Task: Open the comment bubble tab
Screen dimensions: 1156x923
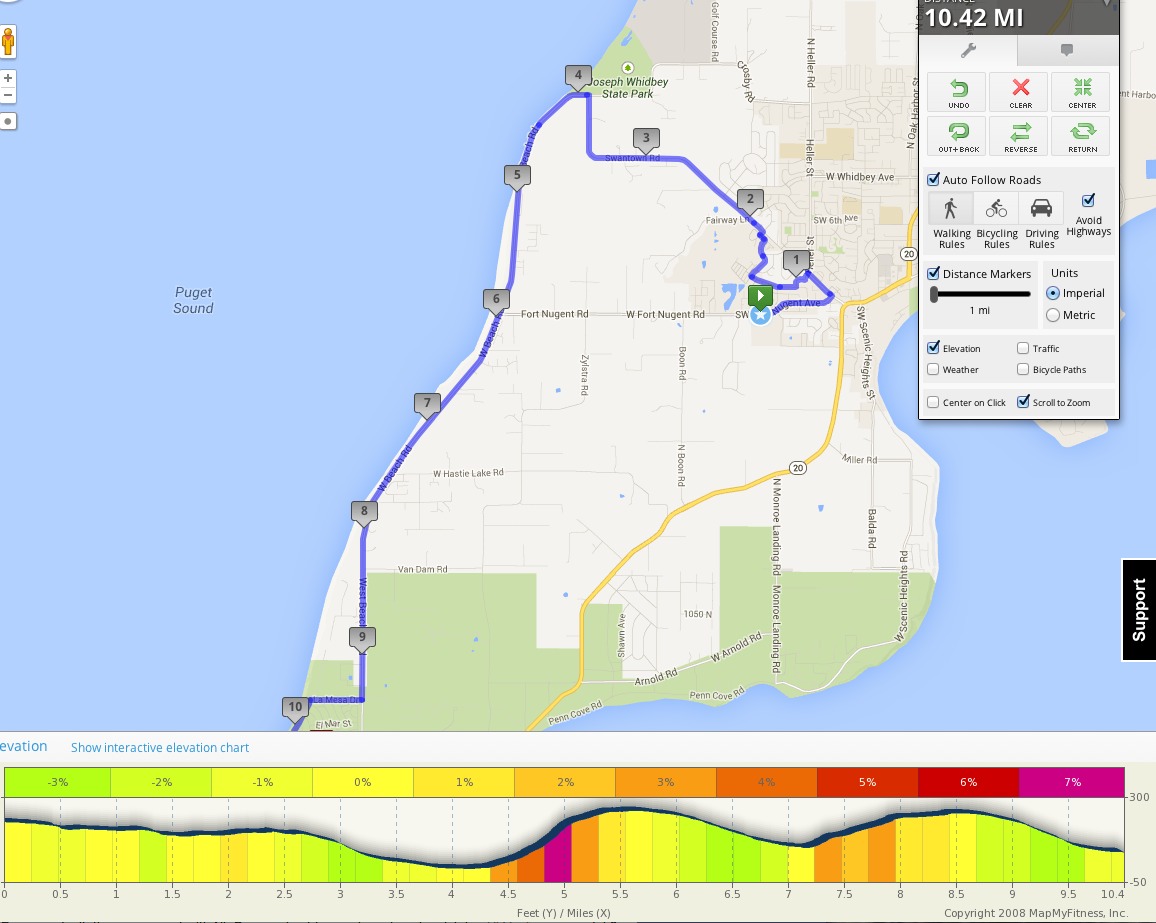Action: [x=1066, y=50]
